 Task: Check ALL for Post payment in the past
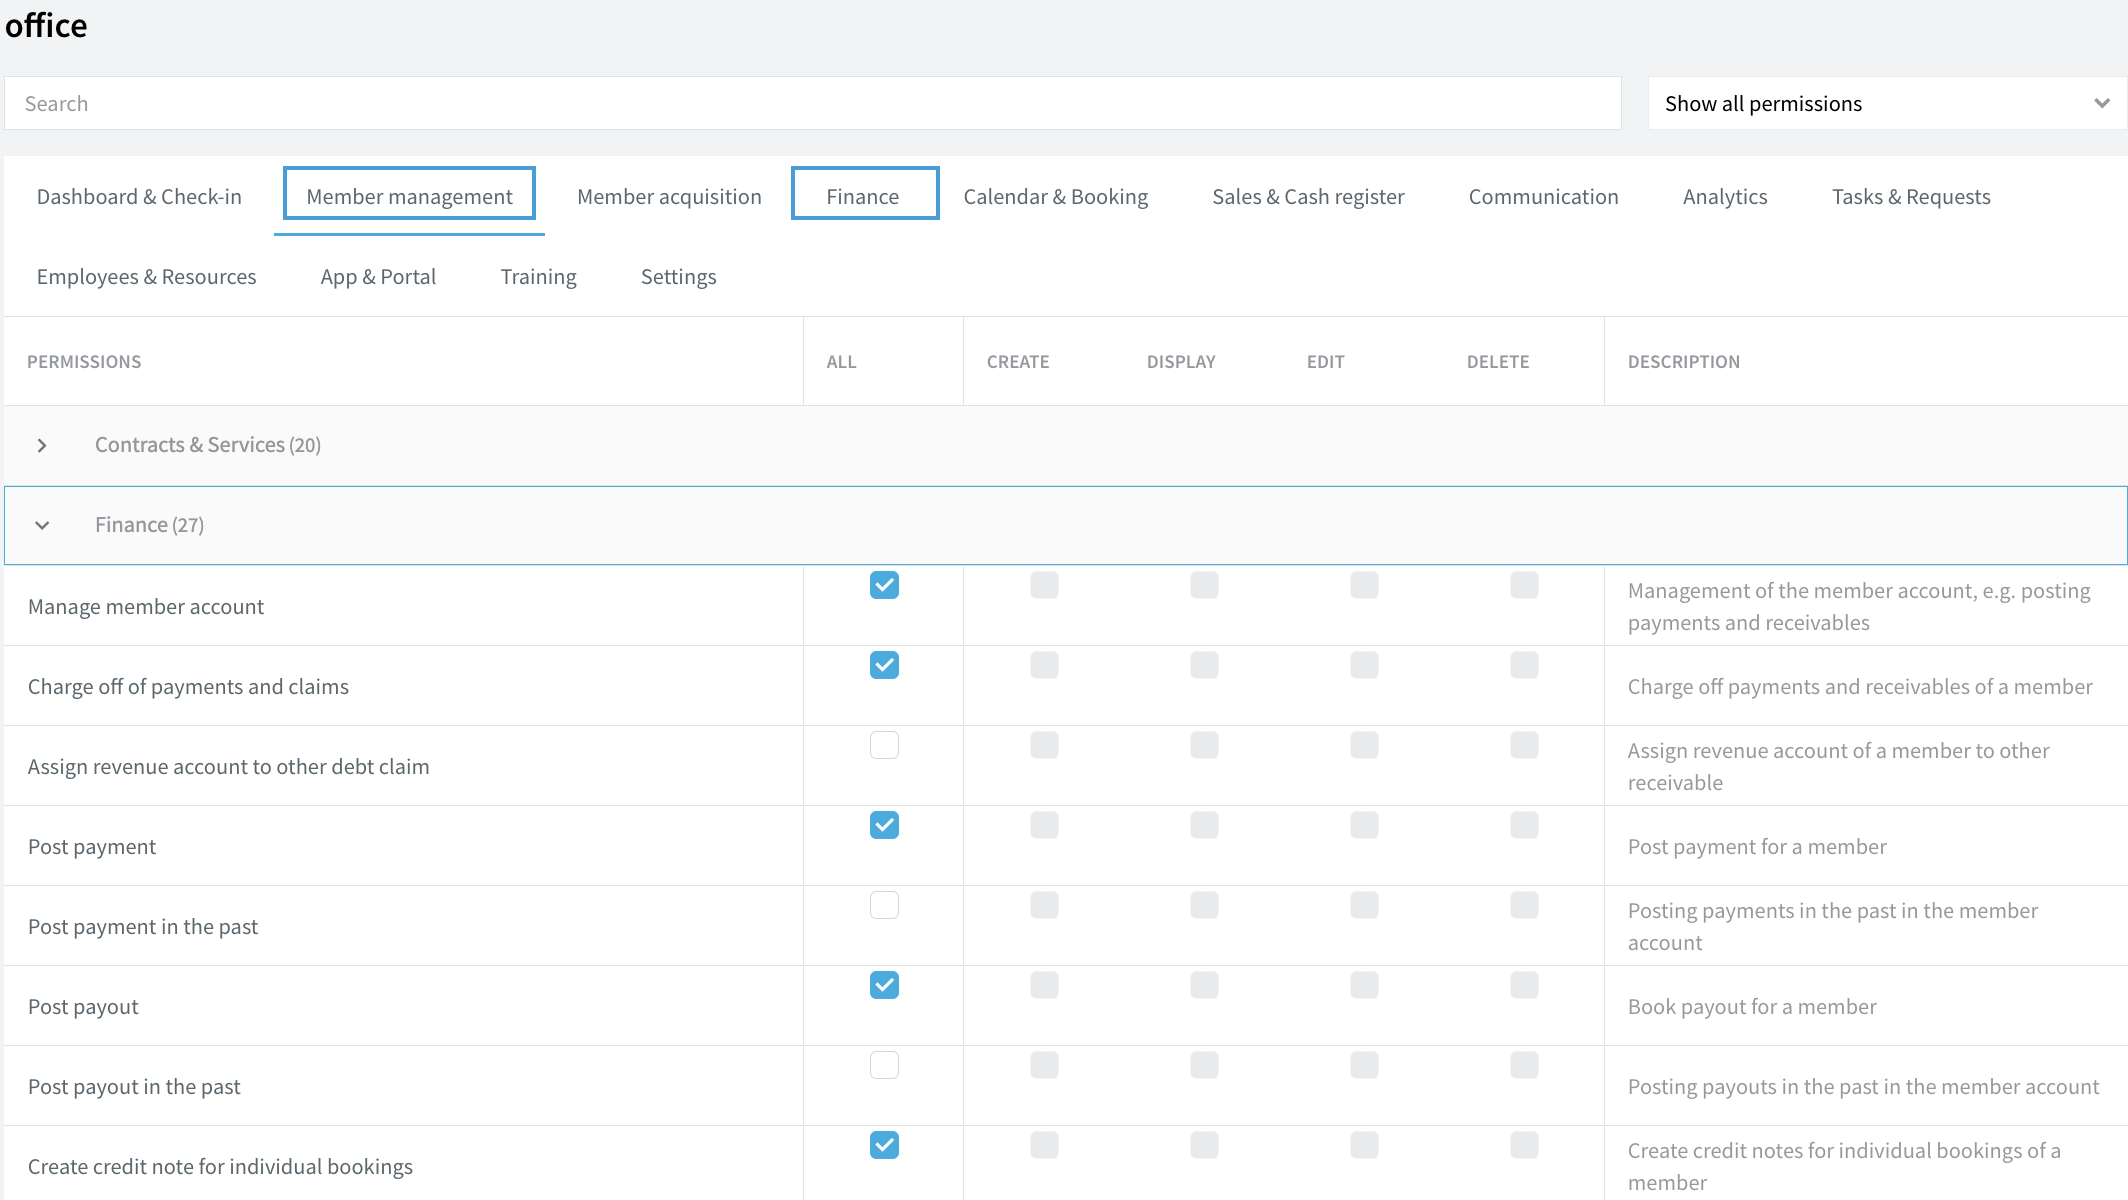click(884, 905)
